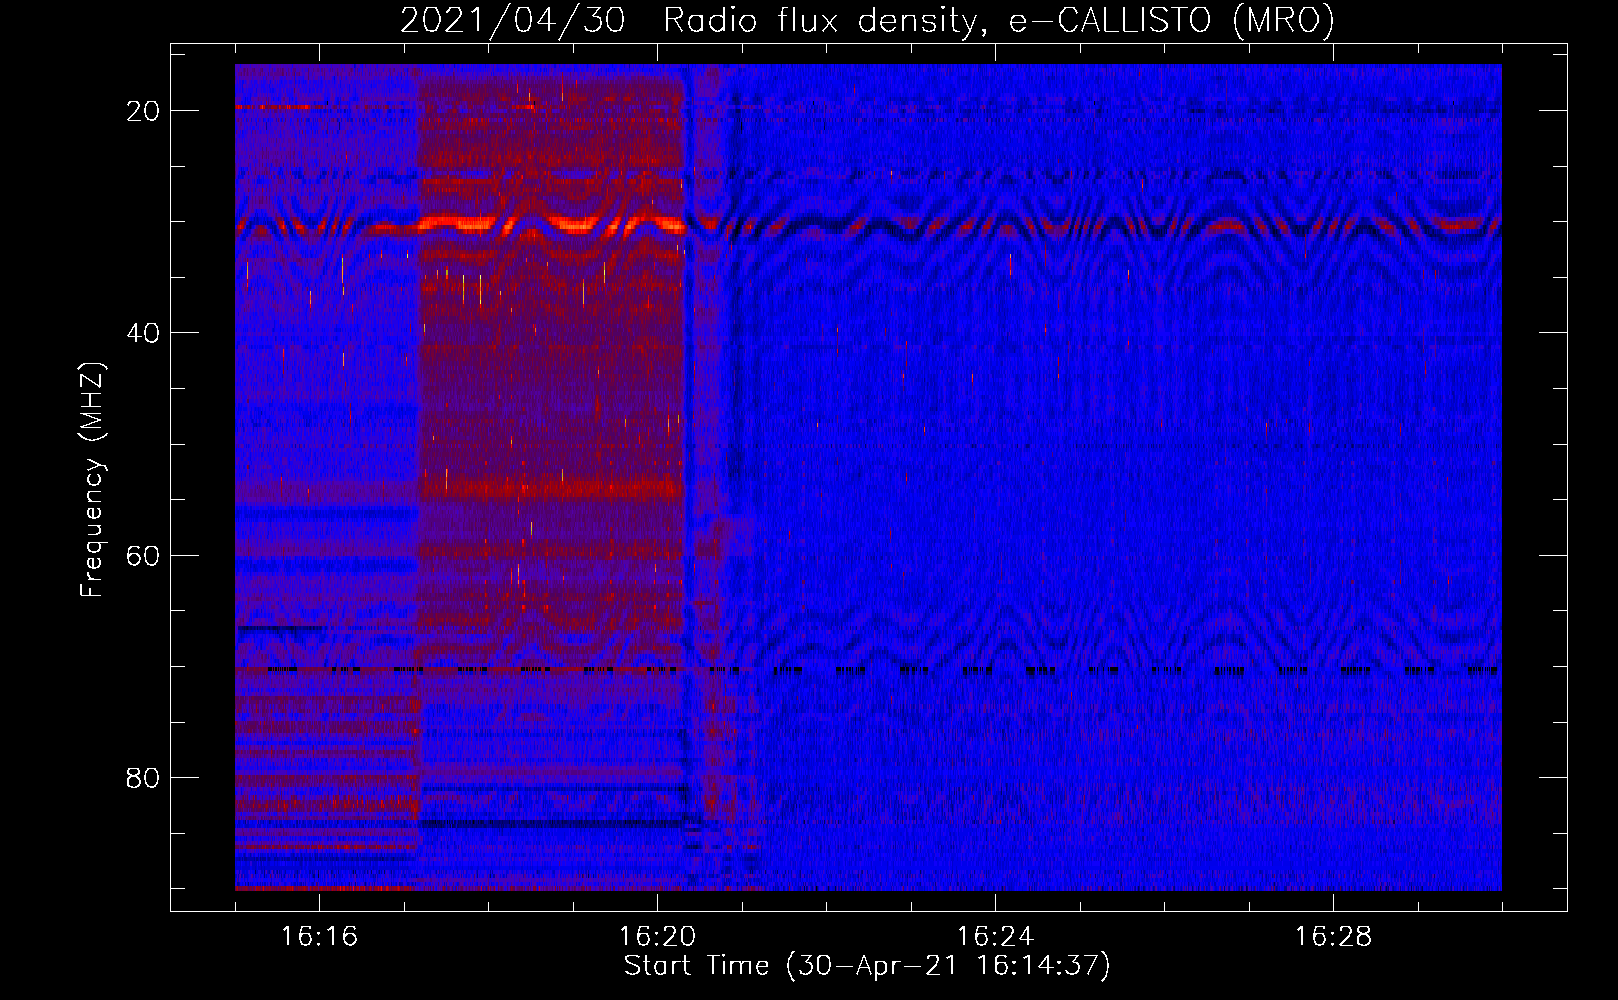Click the frequency tick label '20'
Screen dimensions: 1618x1000
pyautogui.click(x=144, y=111)
